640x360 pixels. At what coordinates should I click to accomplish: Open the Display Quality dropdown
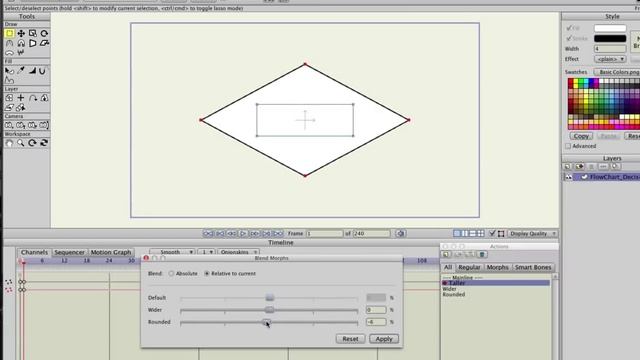532,233
